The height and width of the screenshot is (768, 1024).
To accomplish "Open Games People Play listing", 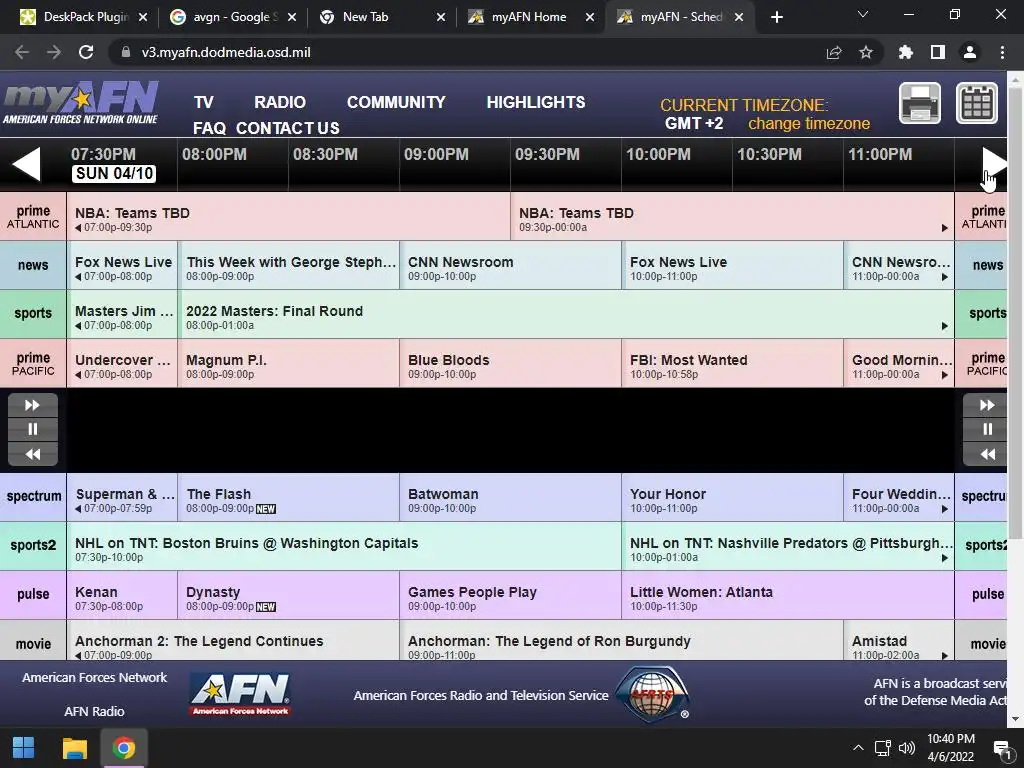I will coord(510,595).
